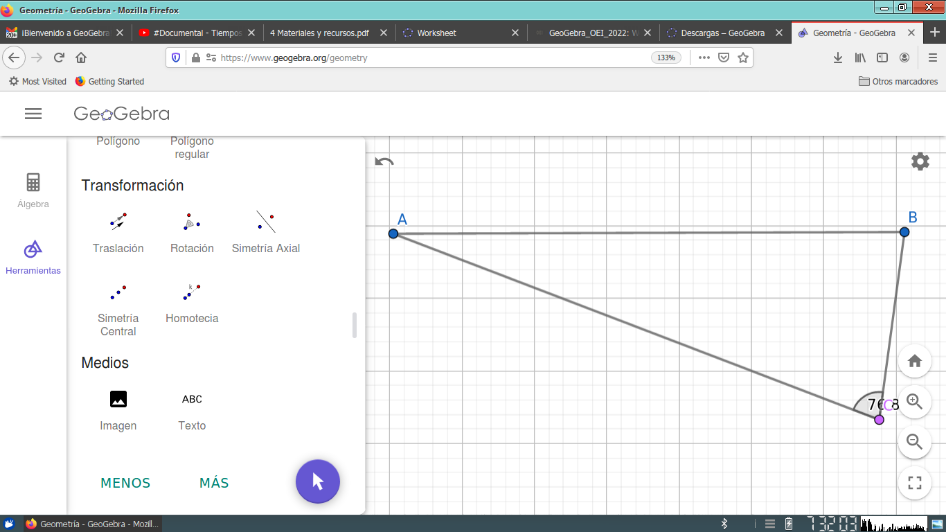946x532 pixels.
Task: Open site security lock info
Action: 195,58
